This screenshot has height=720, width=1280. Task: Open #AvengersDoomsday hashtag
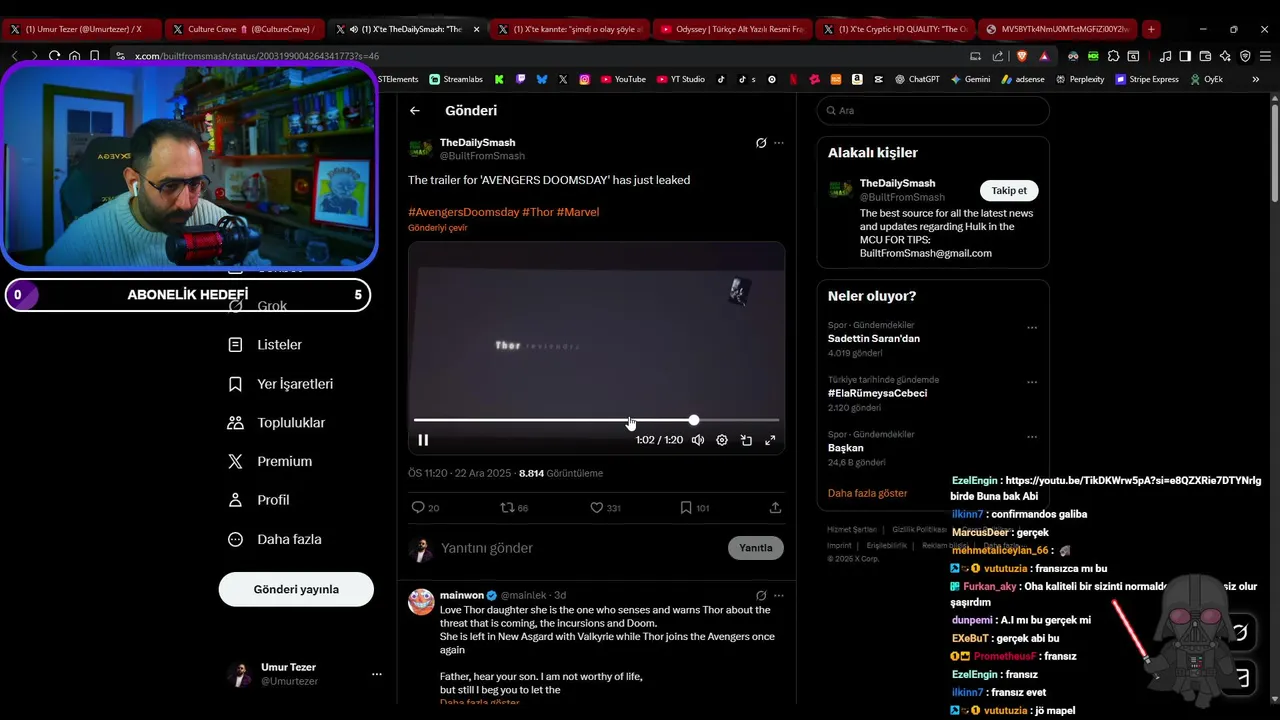tap(464, 212)
